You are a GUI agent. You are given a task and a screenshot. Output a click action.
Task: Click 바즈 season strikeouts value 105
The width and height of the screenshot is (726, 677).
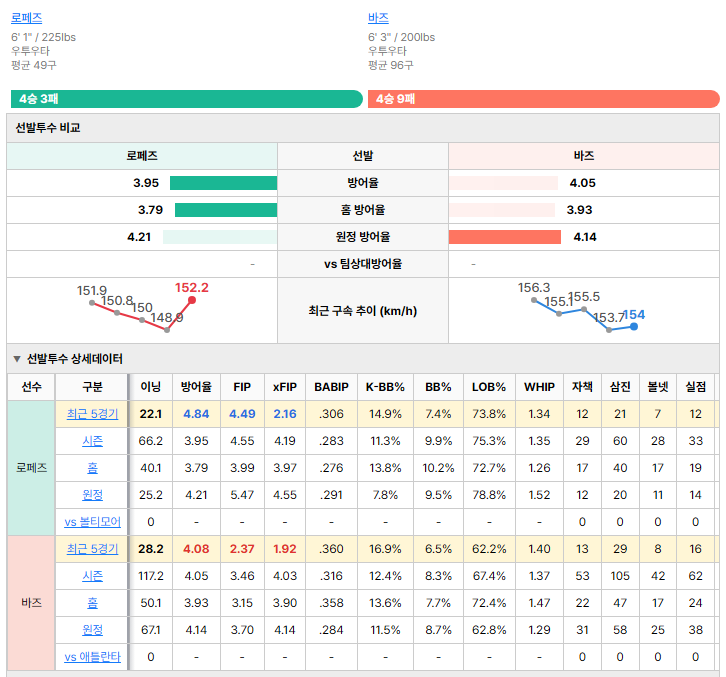(620, 576)
